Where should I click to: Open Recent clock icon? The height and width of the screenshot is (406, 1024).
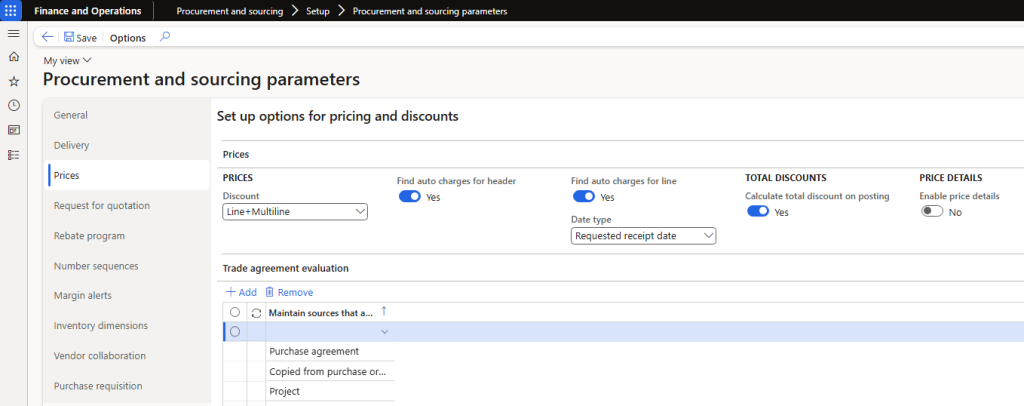pyautogui.click(x=13, y=105)
